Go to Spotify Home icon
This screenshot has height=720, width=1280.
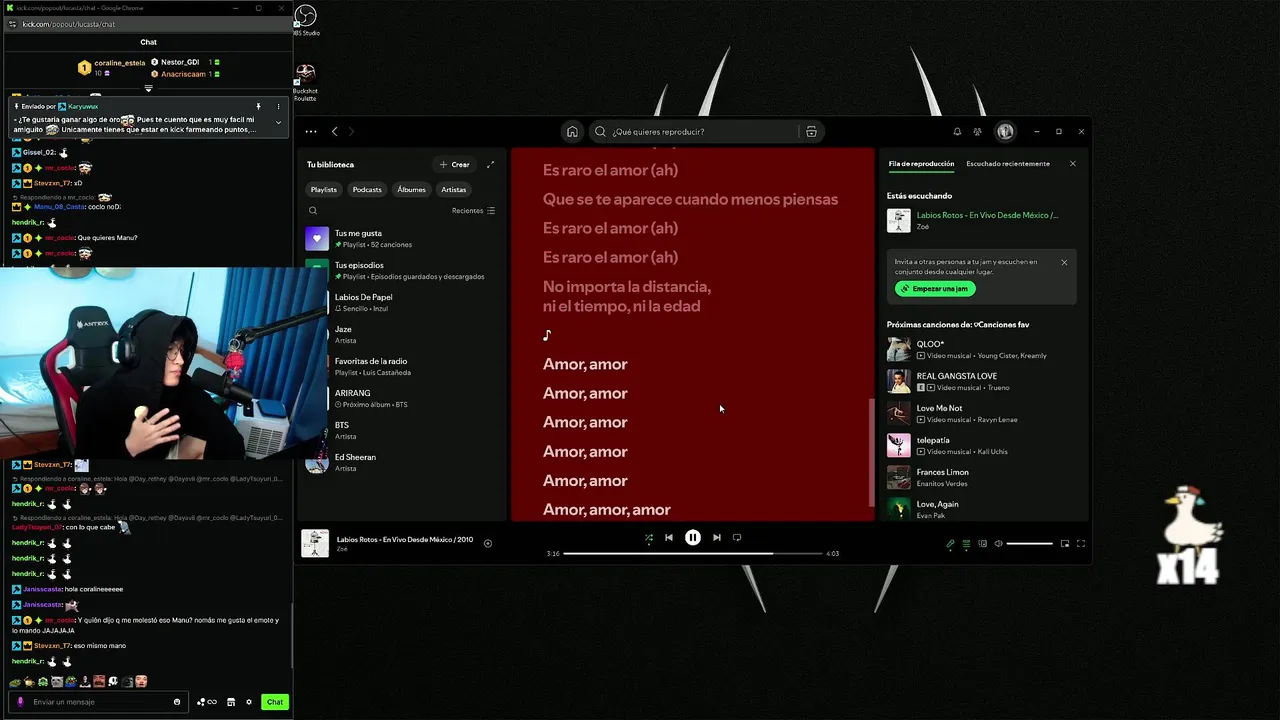tap(572, 131)
